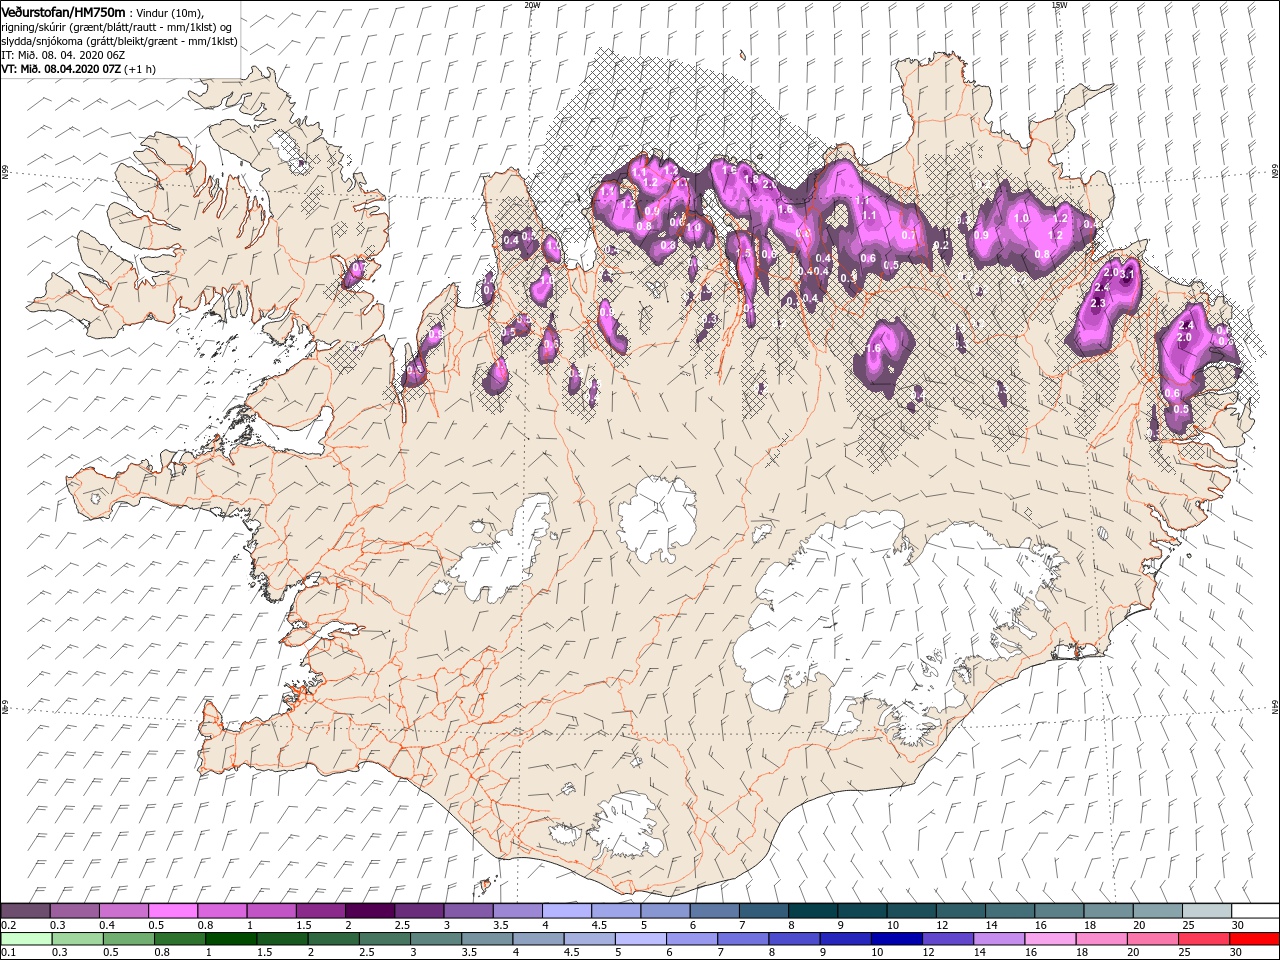Pick the dark green 1 swatch, lower legend

231,939
